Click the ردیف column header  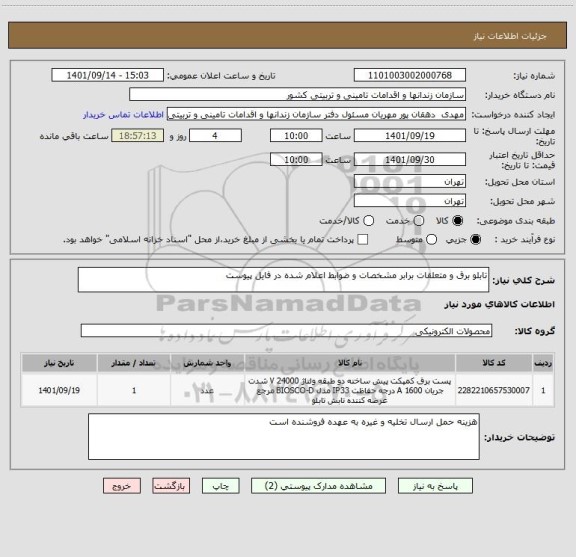coord(543,363)
